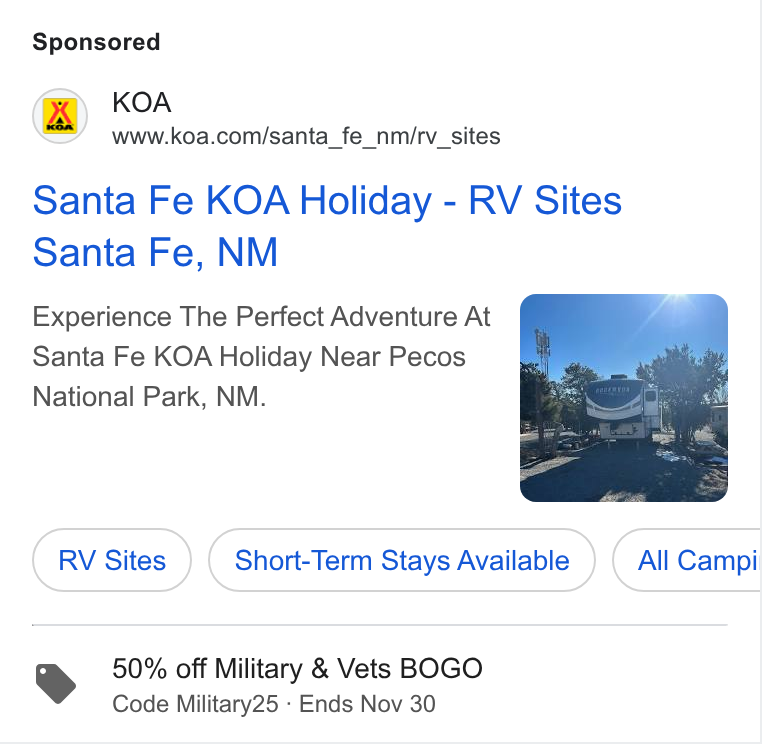
Task: Click the Sponsored label
Action: [96, 42]
